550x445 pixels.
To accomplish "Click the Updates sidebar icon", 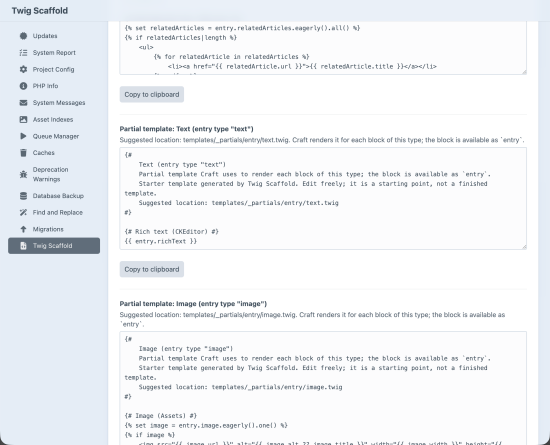I will [x=23, y=36].
